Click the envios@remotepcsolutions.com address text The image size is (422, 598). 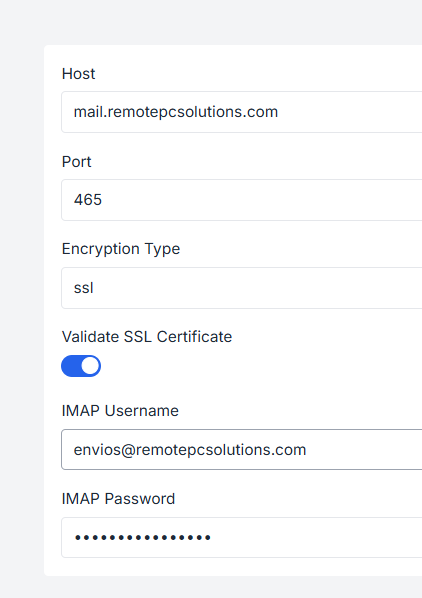tap(190, 450)
